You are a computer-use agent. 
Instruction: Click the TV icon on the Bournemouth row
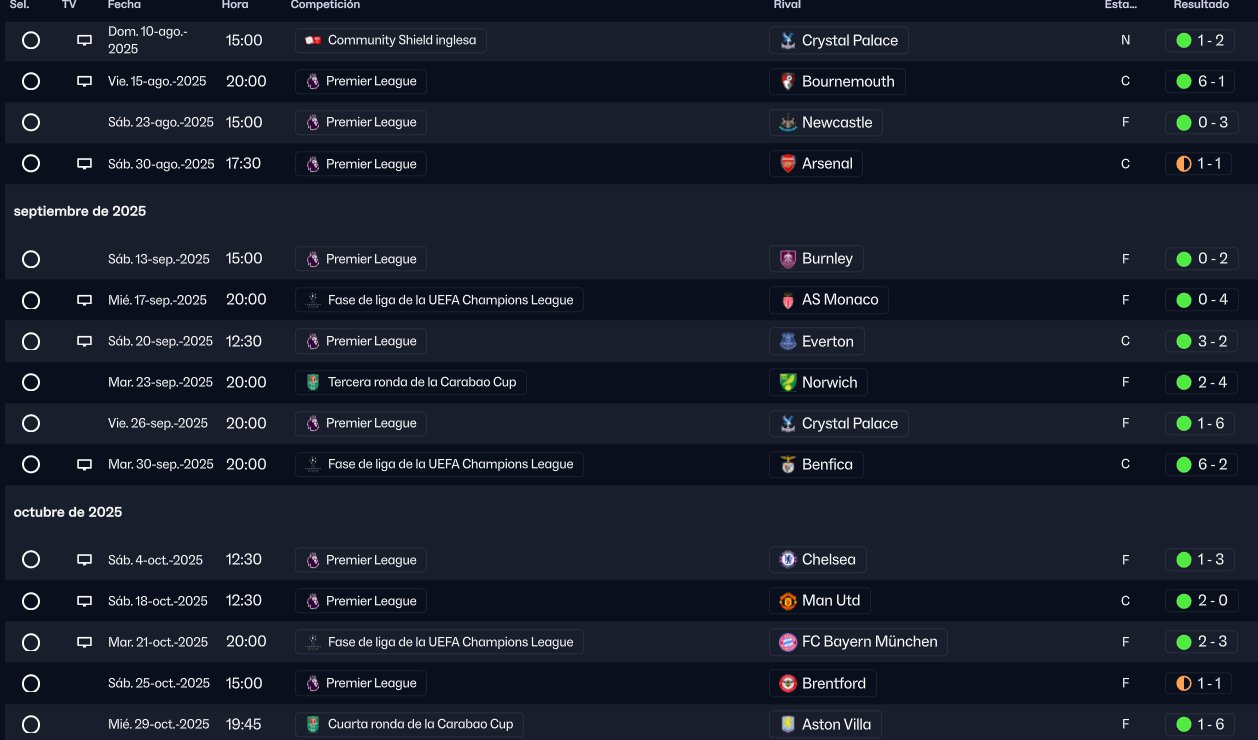click(x=85, y=82)
